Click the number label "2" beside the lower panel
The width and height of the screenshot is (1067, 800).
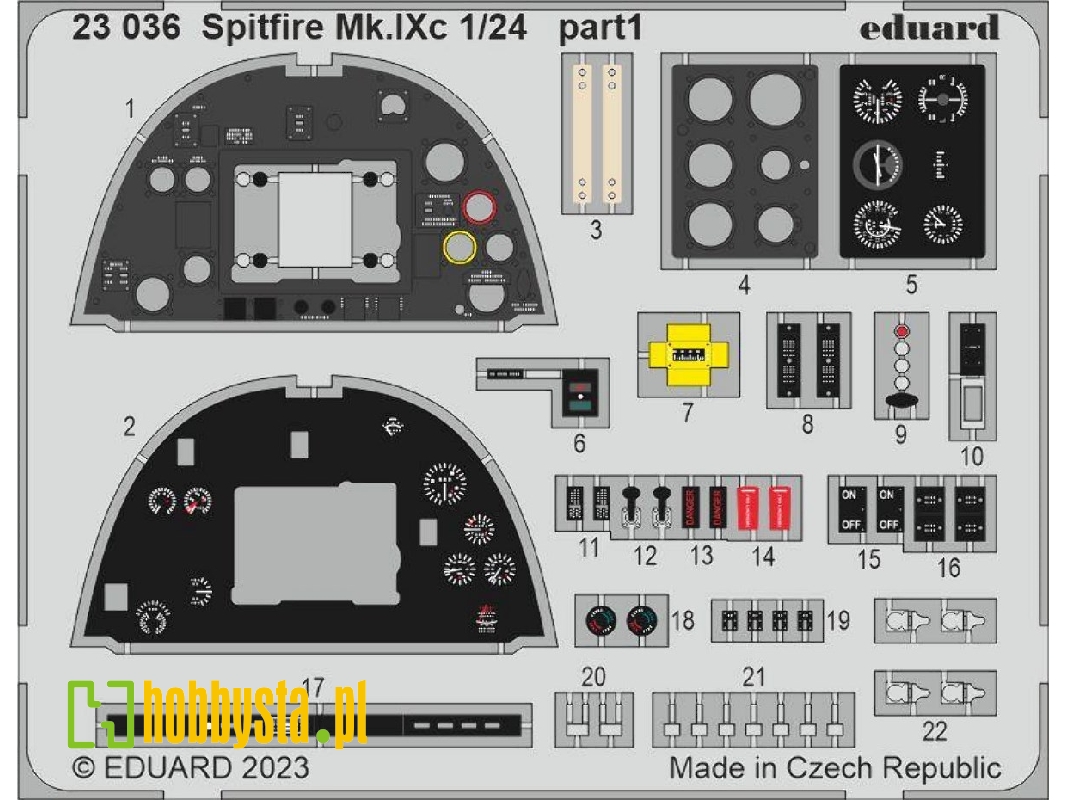tap(129, 427)
